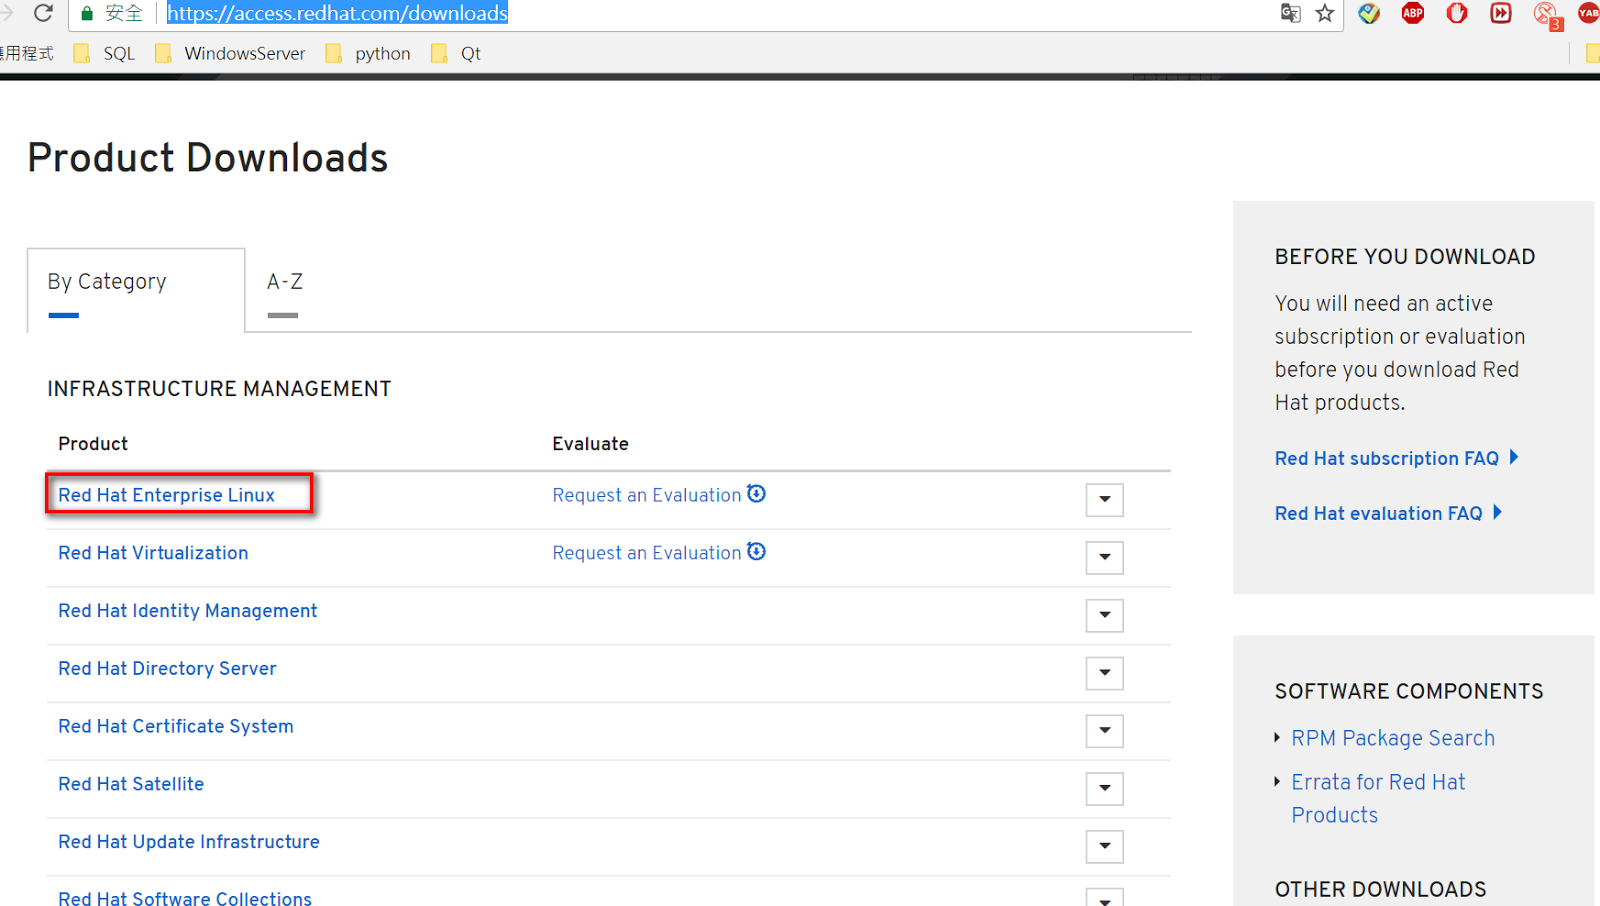The width and height of the screenshot is (1600, 906).
Task: Open the python bookmarks folder
Action: pyautogui.click(x=368, y=53)
